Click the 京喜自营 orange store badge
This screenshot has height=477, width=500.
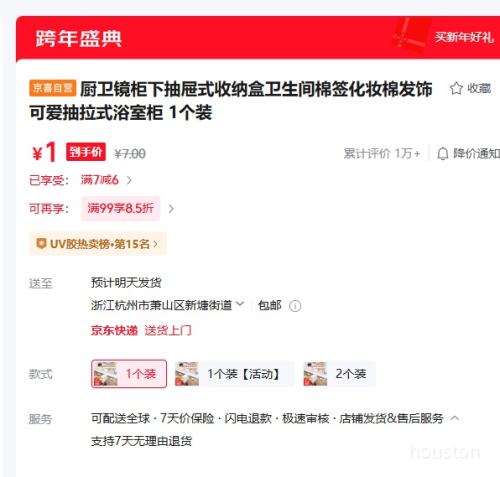coord(53,88)
